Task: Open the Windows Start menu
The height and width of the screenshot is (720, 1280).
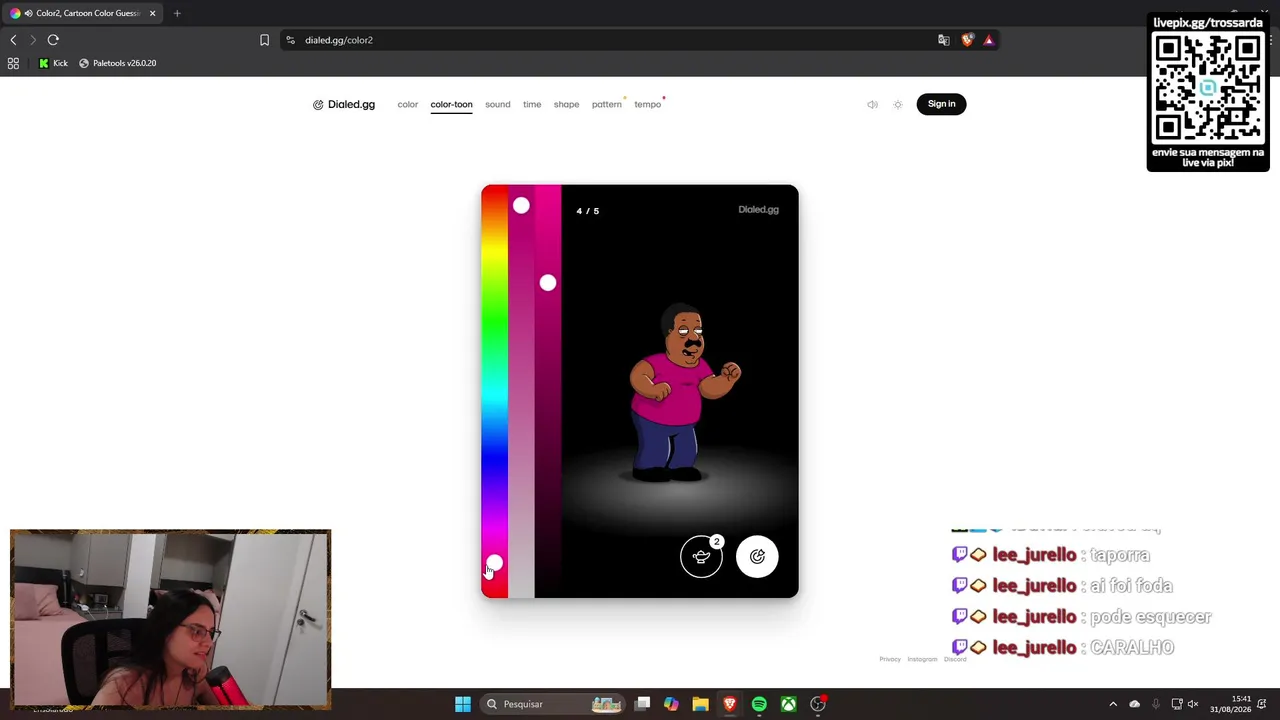Action: click(462, 704)
